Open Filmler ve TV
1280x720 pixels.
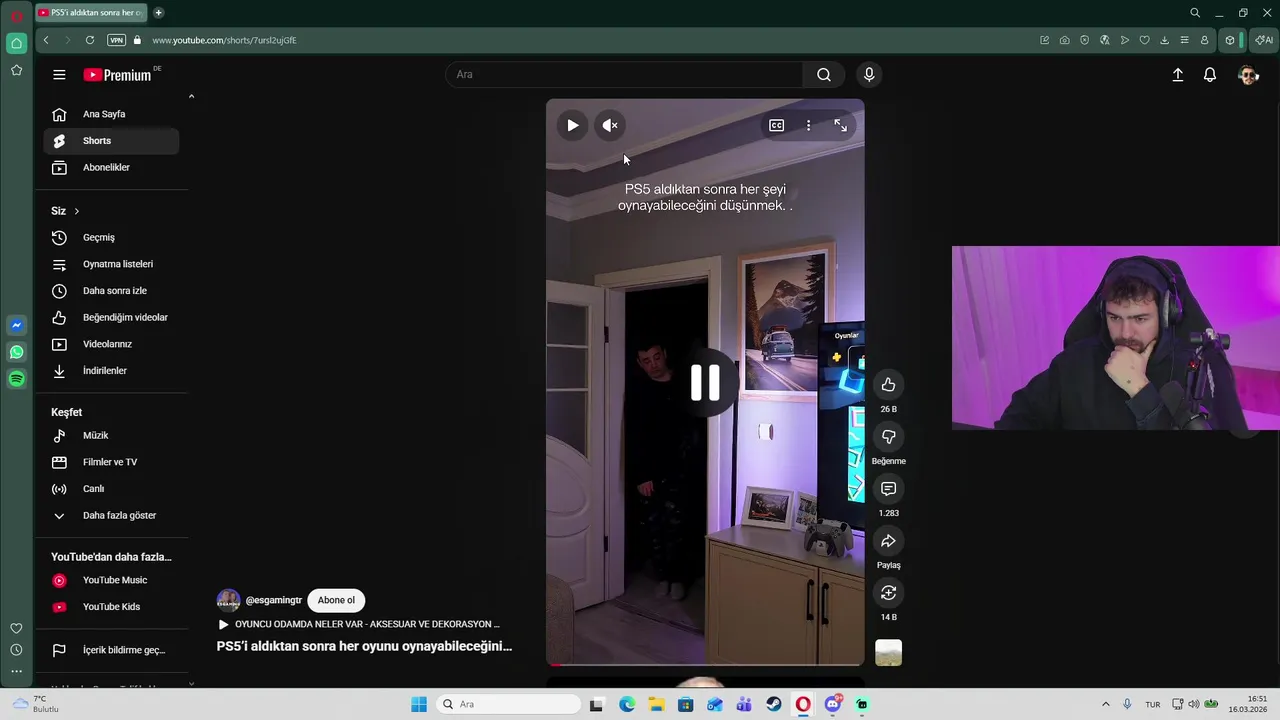pyautogui.click(x=112, y=462)
